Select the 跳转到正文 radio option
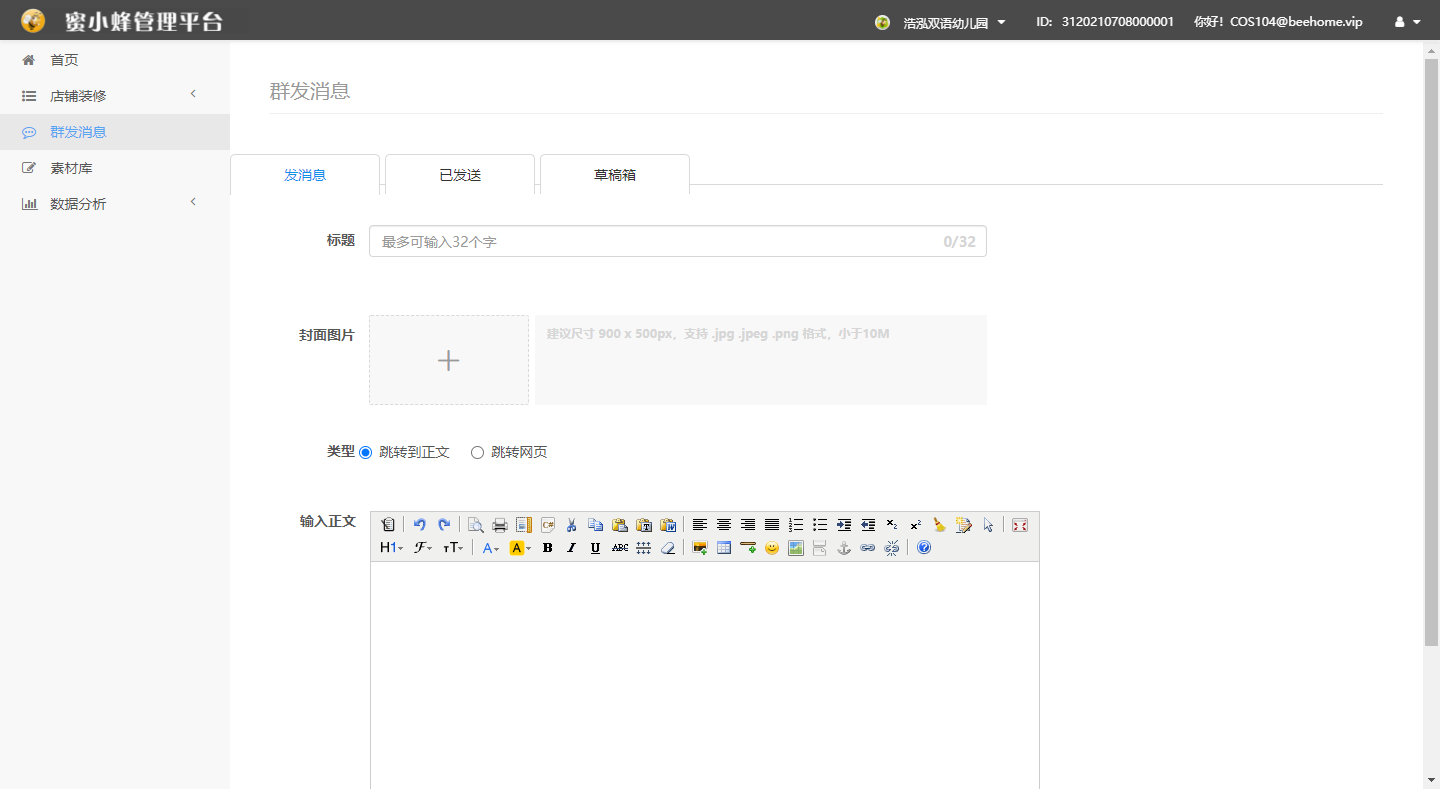This screenshot has height=789, width=1440. click(x=365, y=453)
